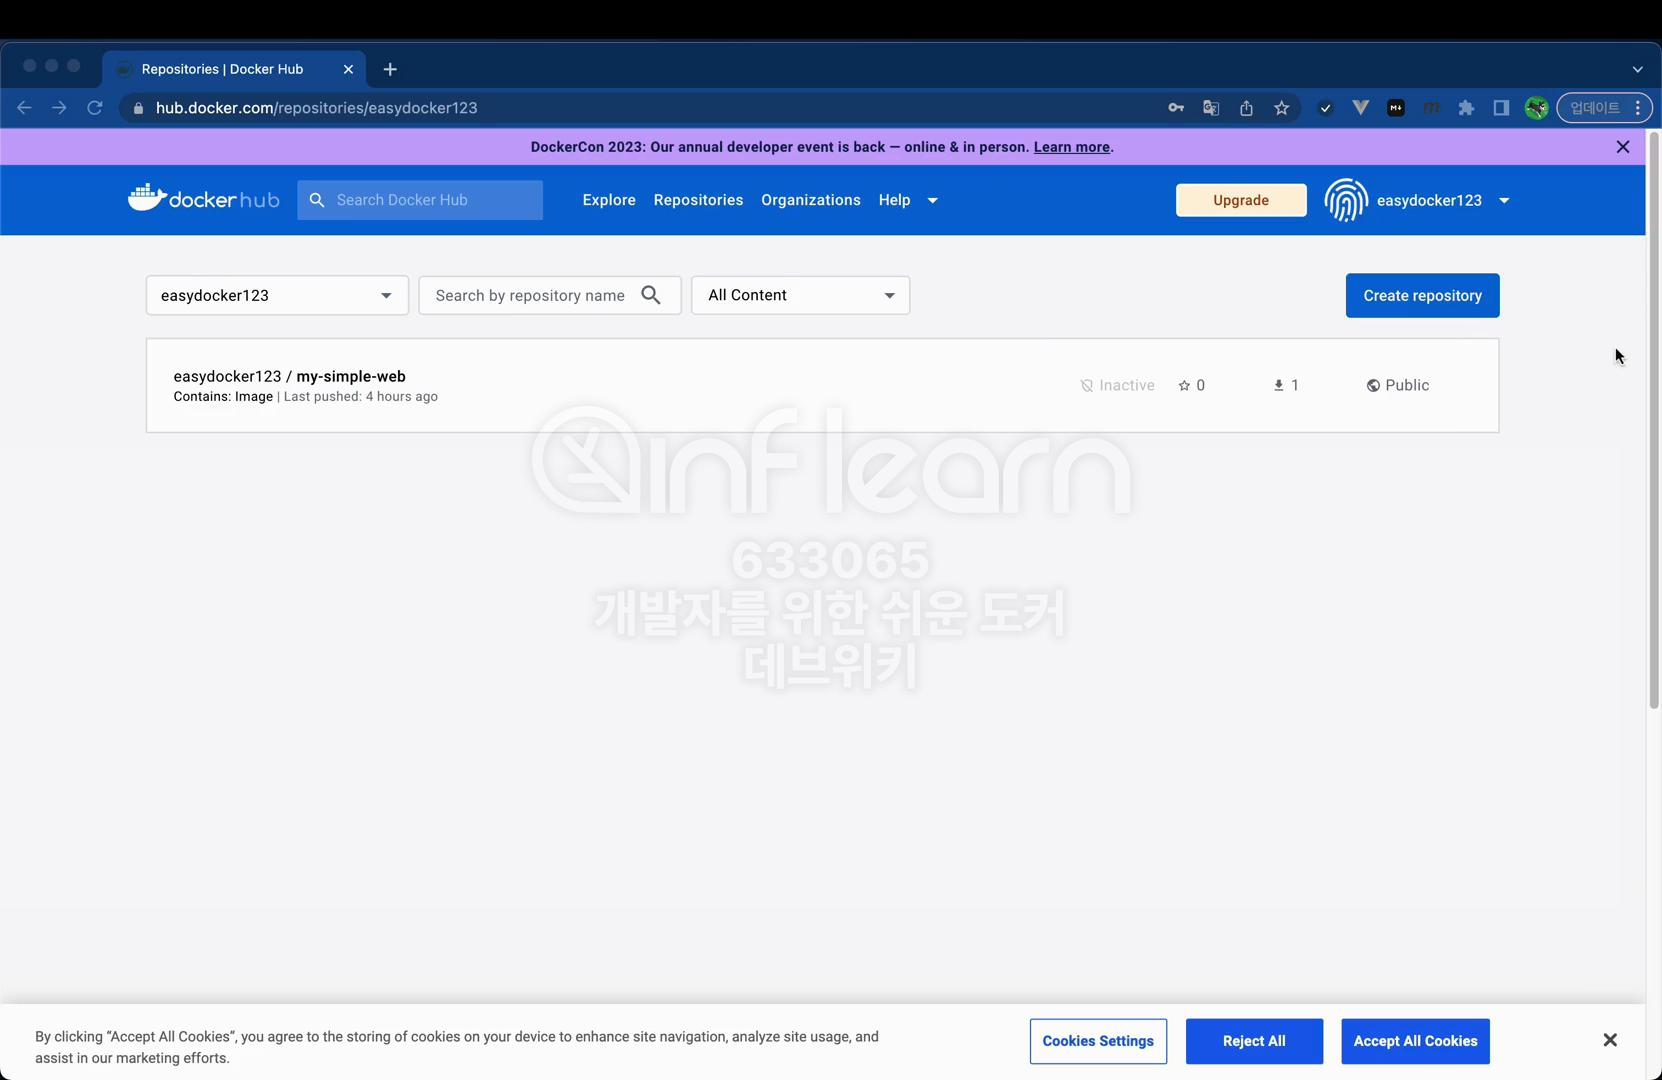1662x1080 pixels.
Task: Focus the Search Docker Hub field
Action: click(x=420, y=200)
